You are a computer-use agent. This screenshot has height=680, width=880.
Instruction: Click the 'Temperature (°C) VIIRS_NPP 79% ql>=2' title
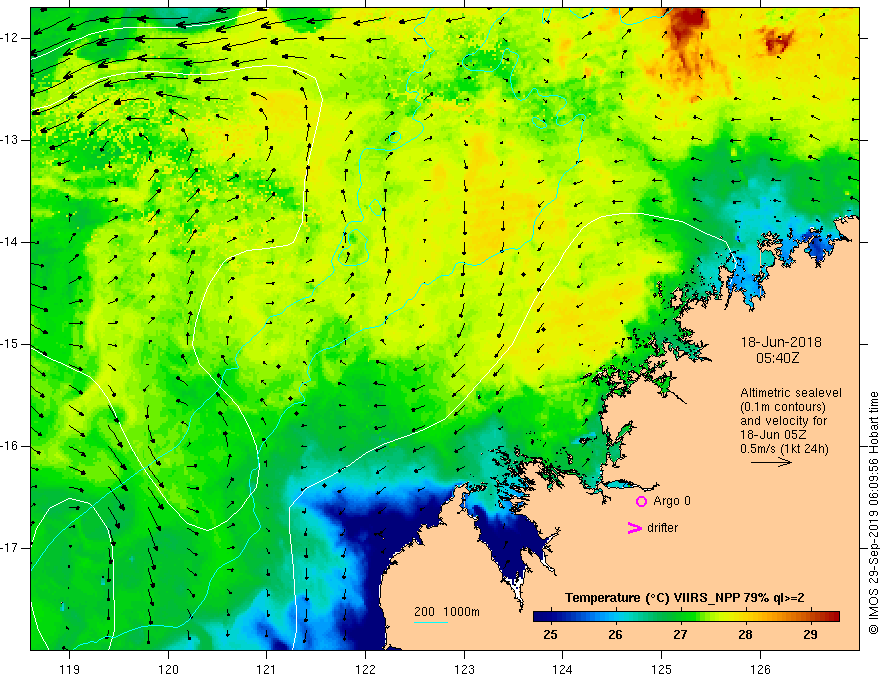[685, 598]
